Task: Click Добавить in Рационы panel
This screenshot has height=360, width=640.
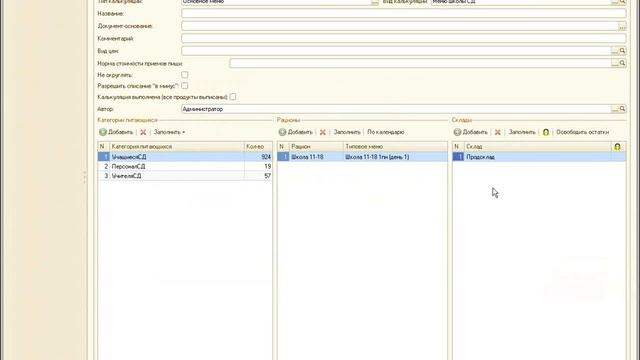Action: coord(296,132)
